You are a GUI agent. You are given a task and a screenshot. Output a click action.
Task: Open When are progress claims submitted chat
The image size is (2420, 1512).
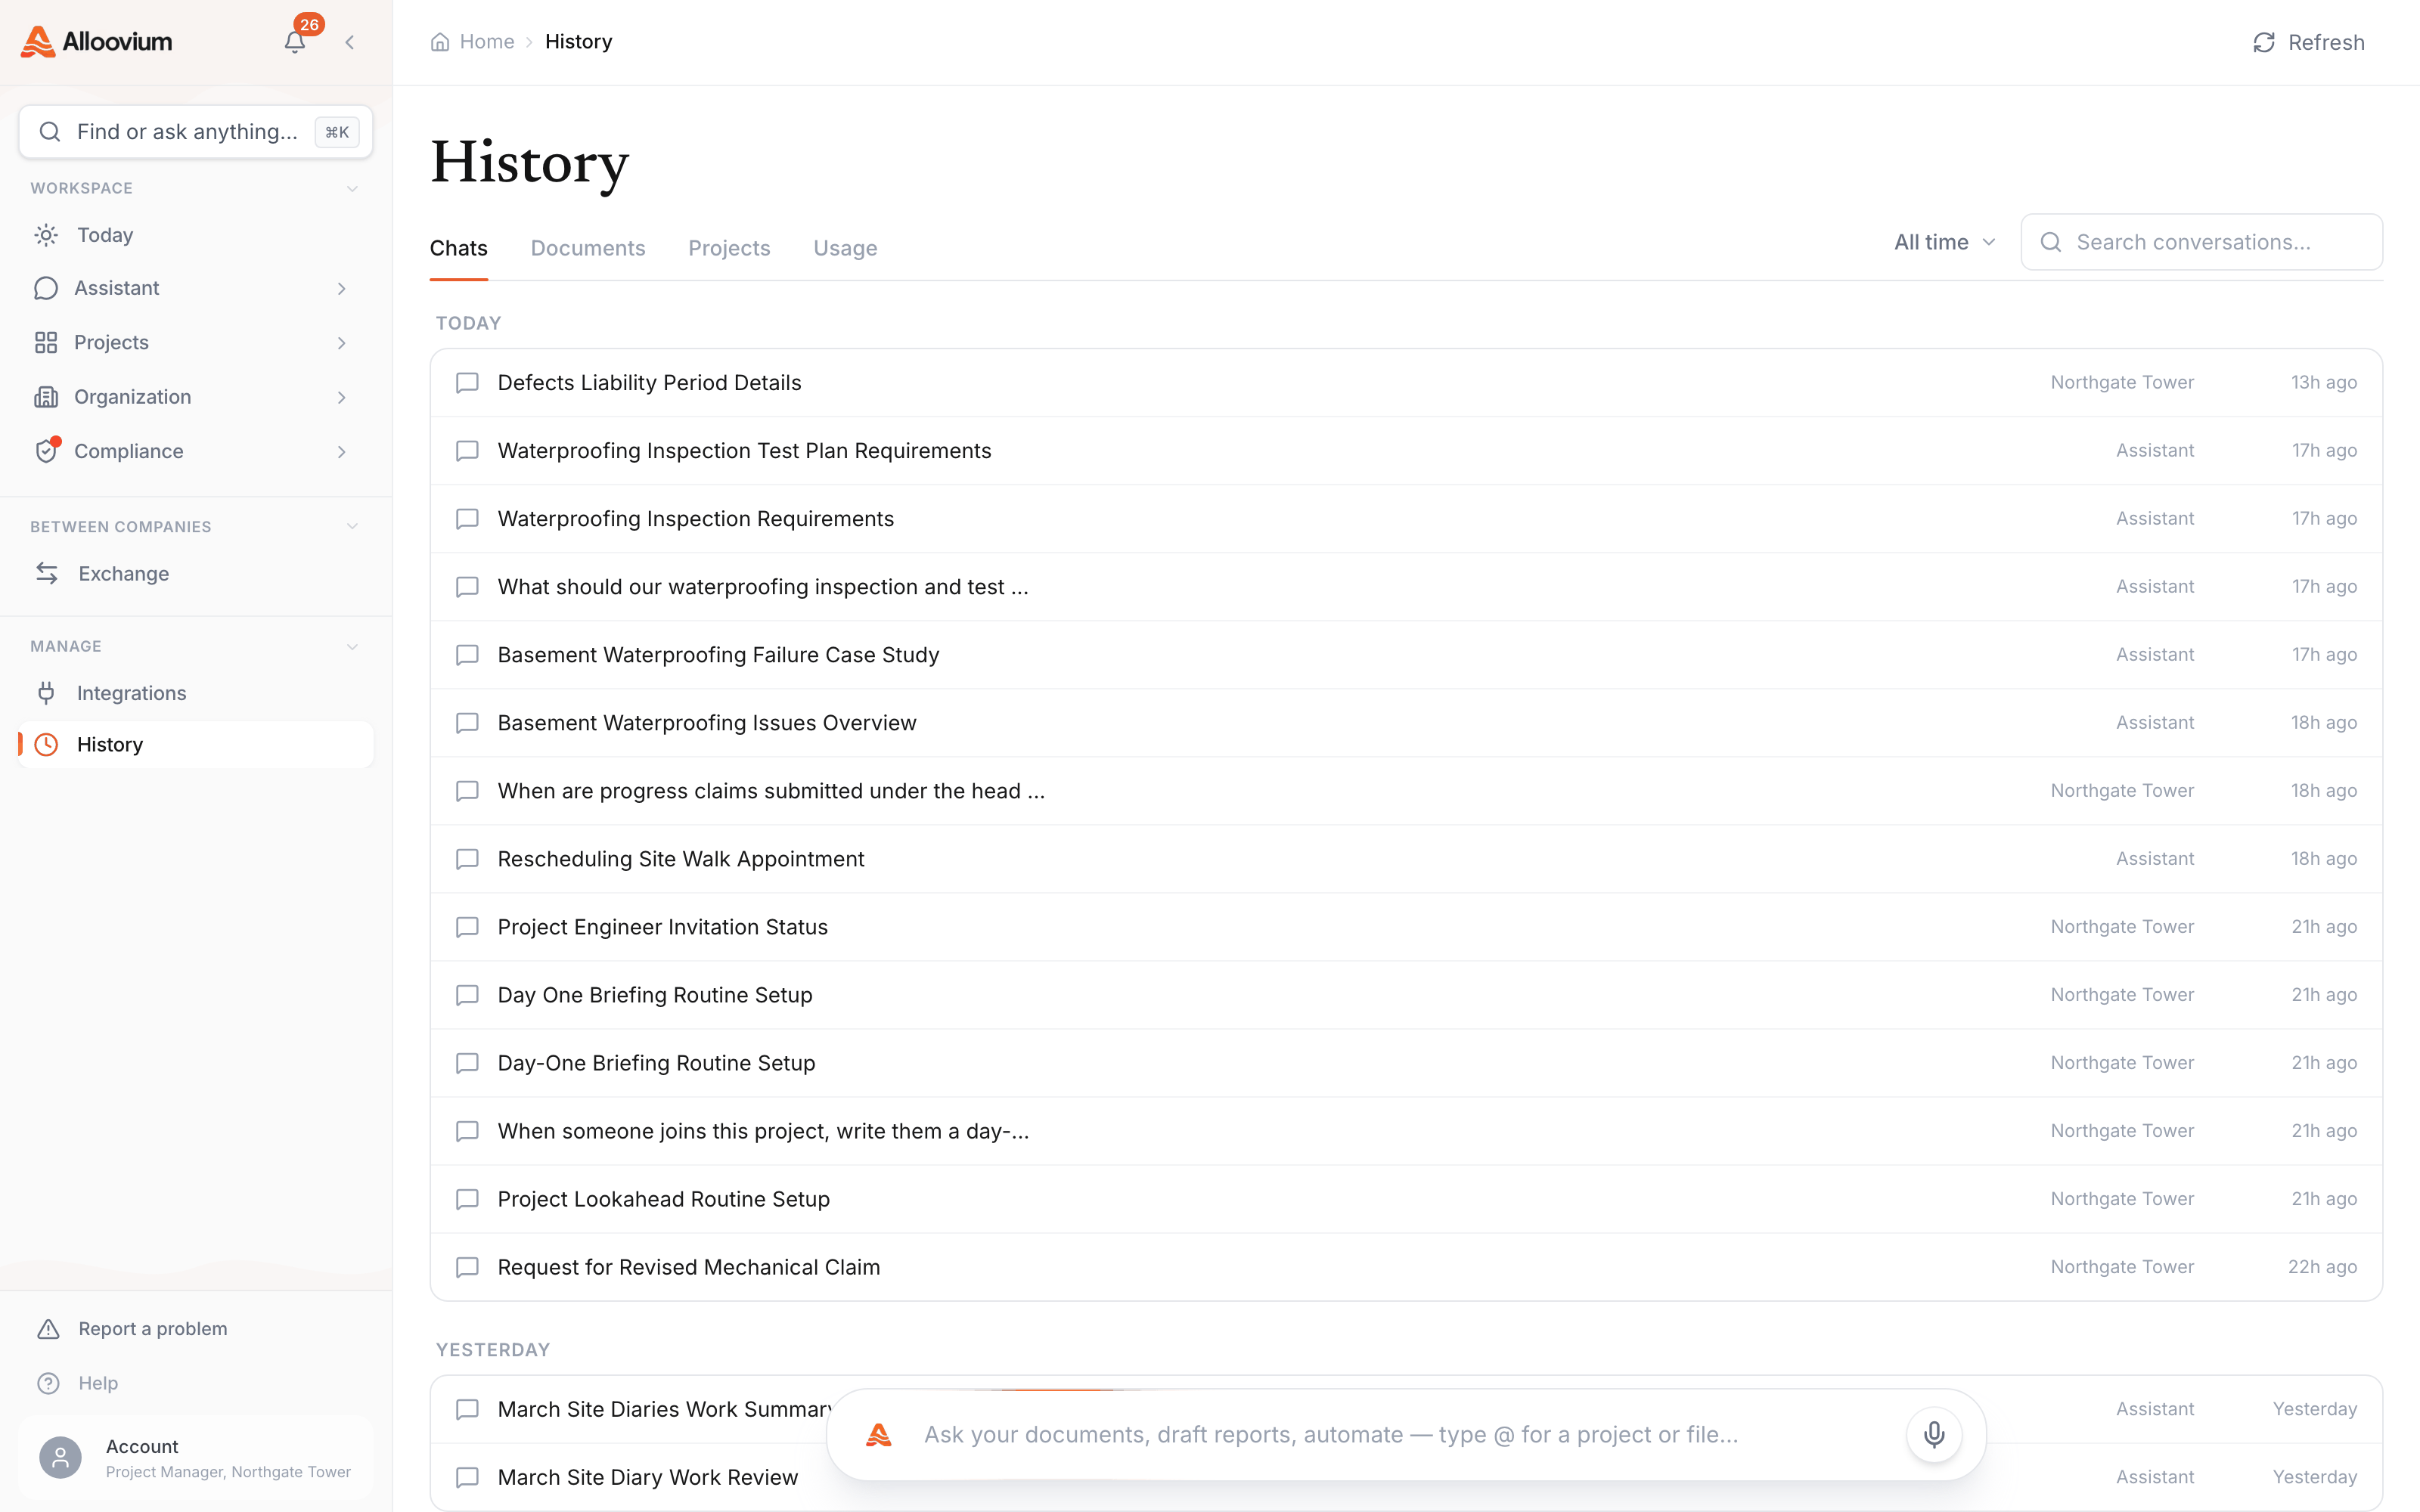pos(1406,791)
